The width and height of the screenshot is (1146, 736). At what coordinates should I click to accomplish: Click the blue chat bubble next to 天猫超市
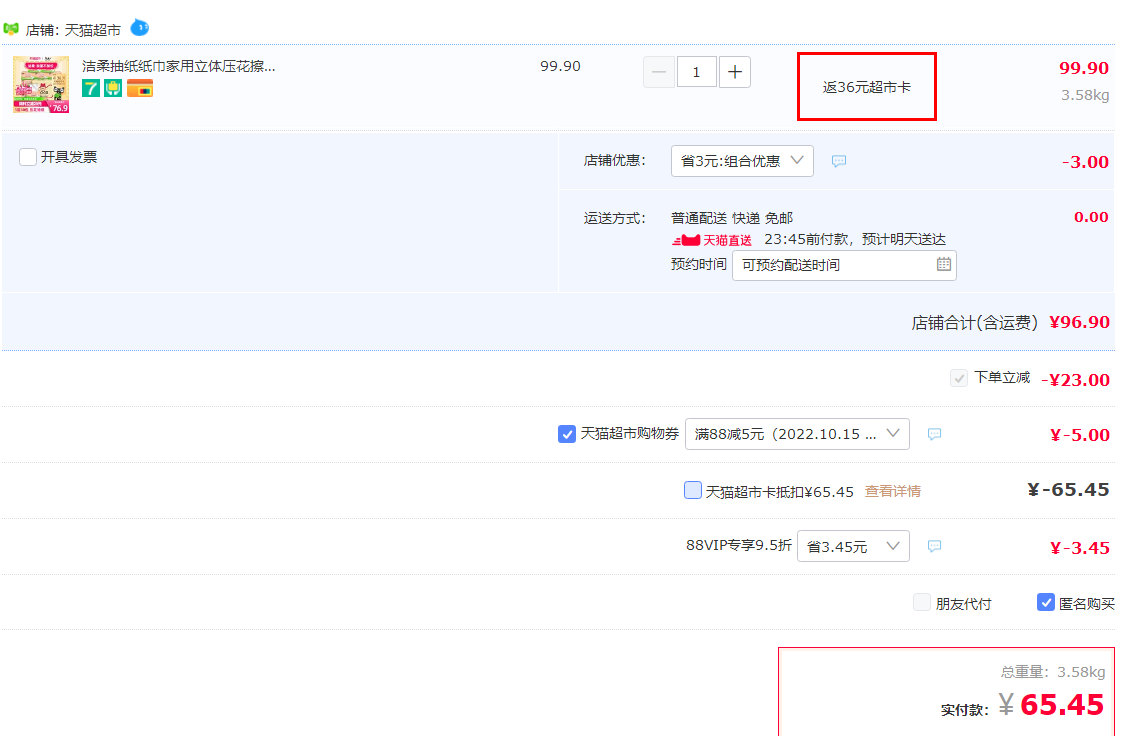[140, 28]
